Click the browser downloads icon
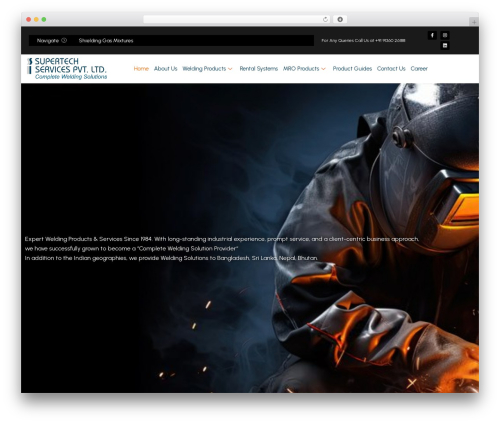 [340, 19]
